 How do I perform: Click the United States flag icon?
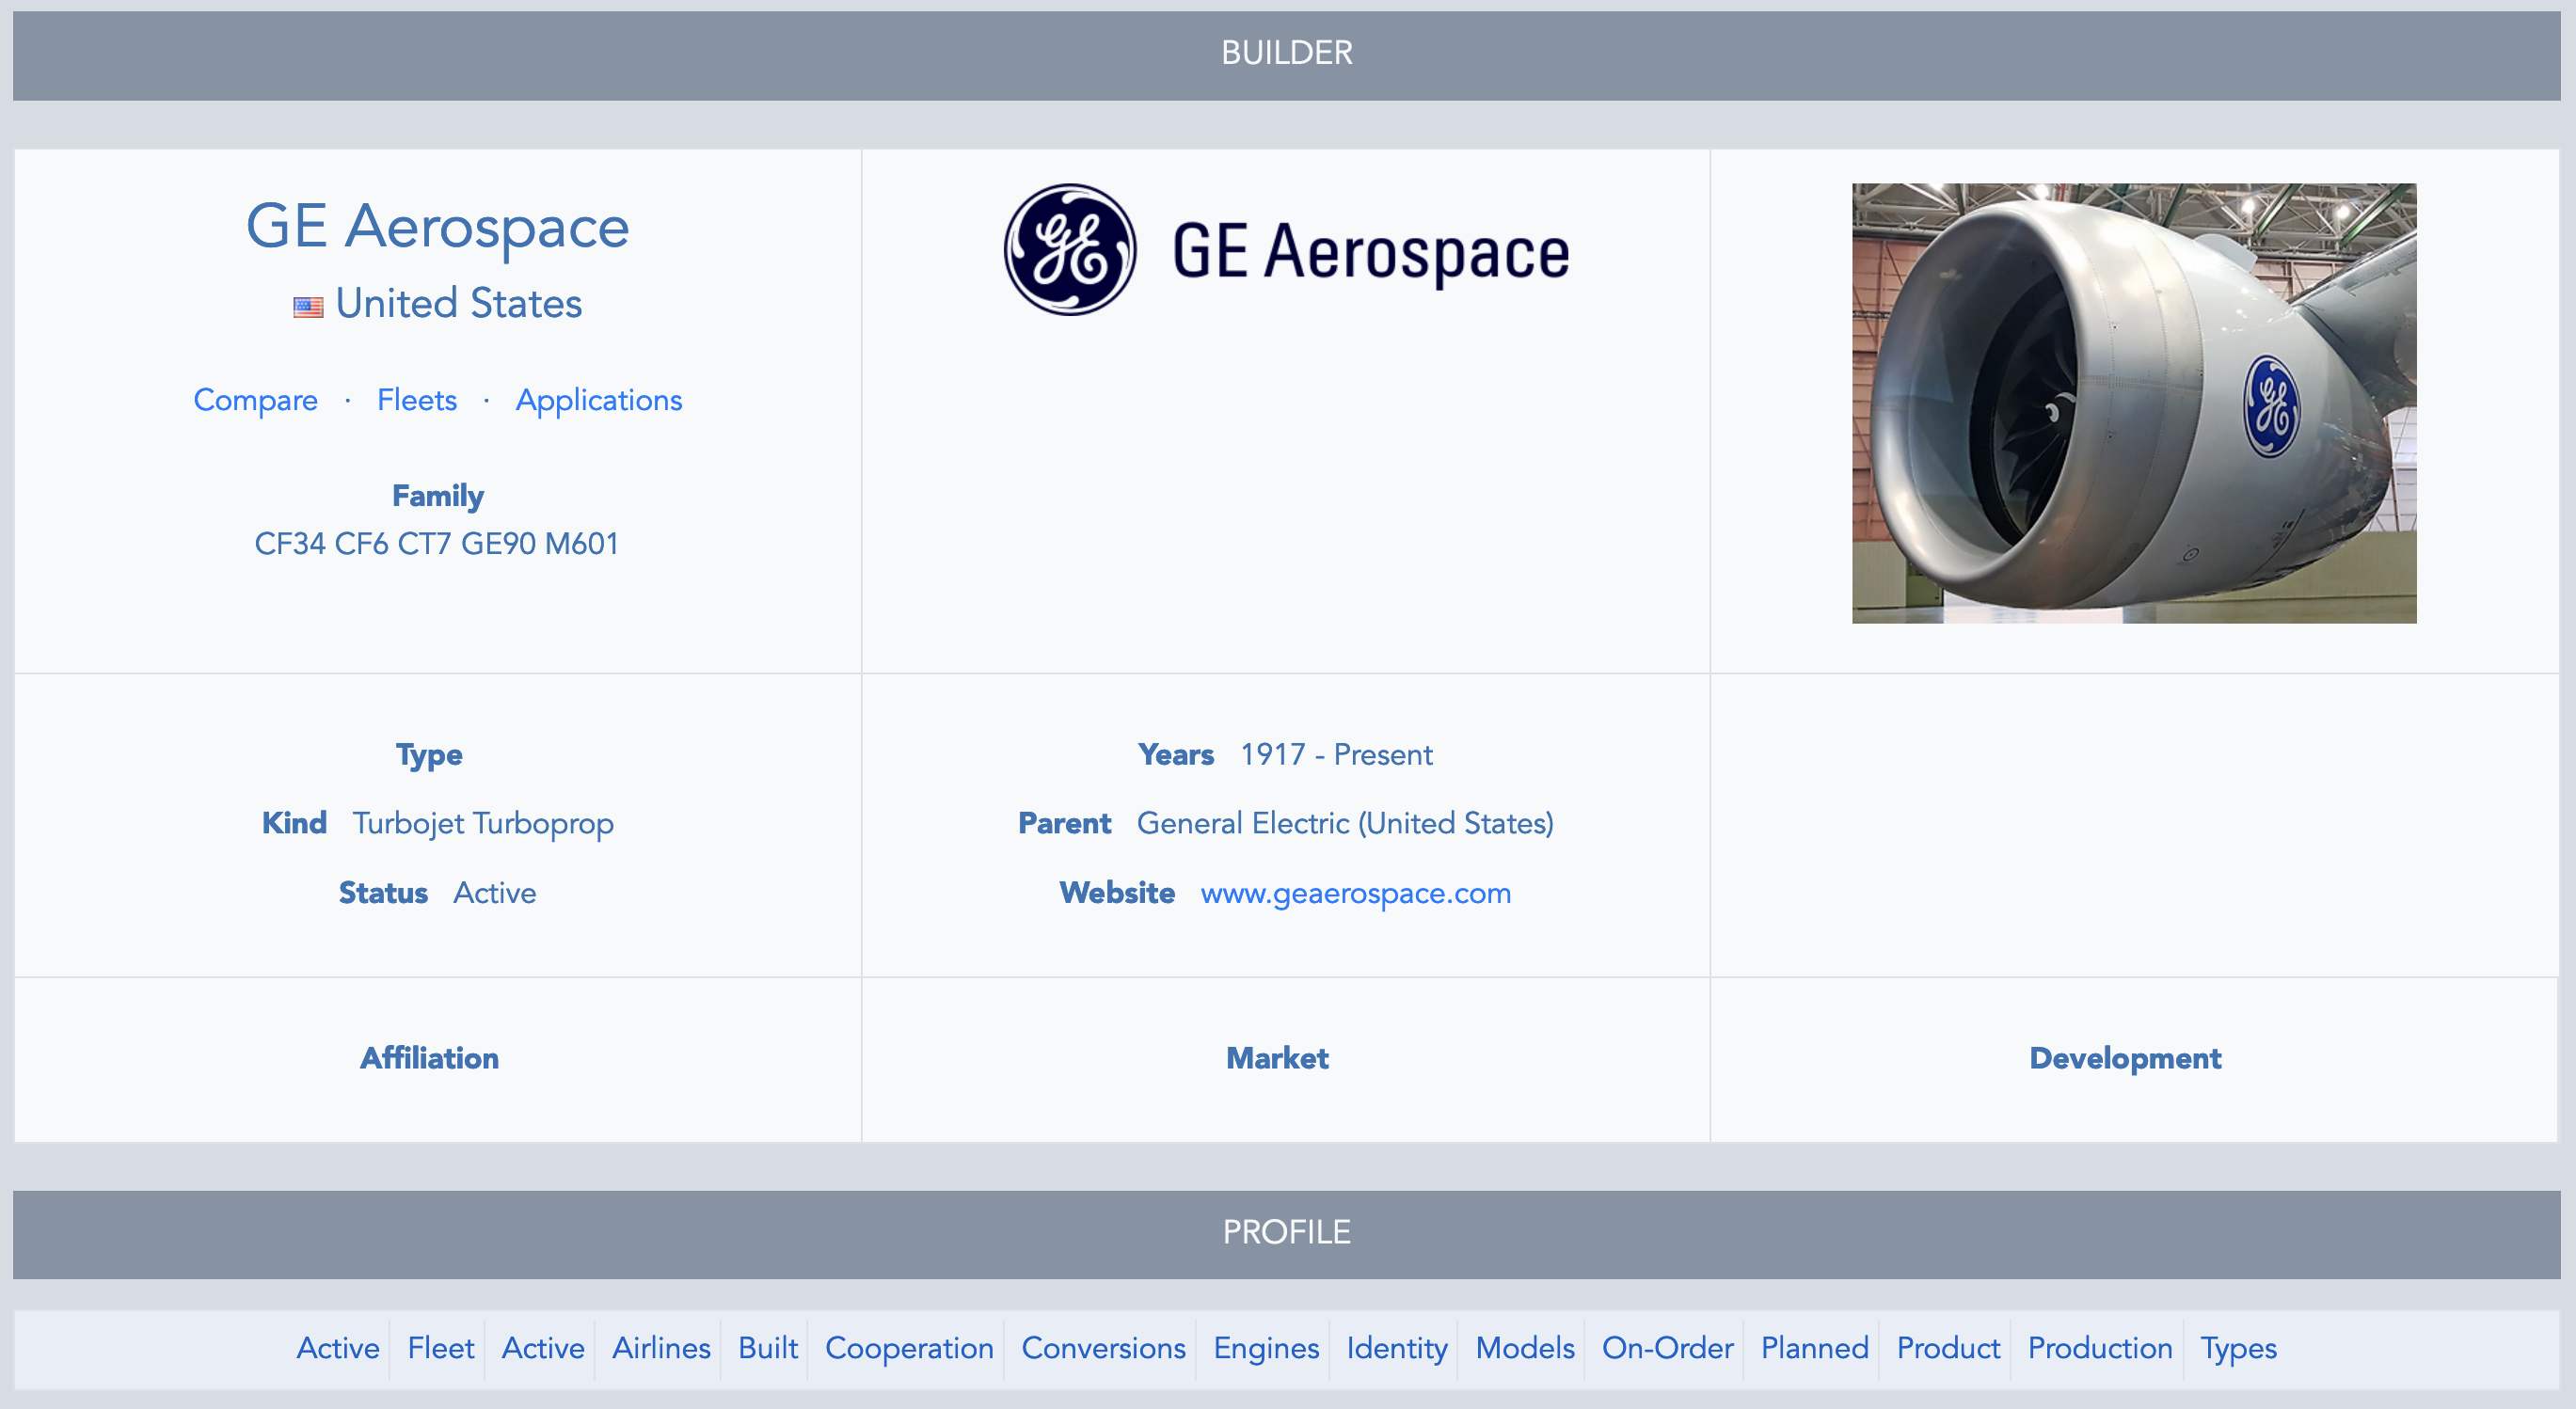pos(308,305)
